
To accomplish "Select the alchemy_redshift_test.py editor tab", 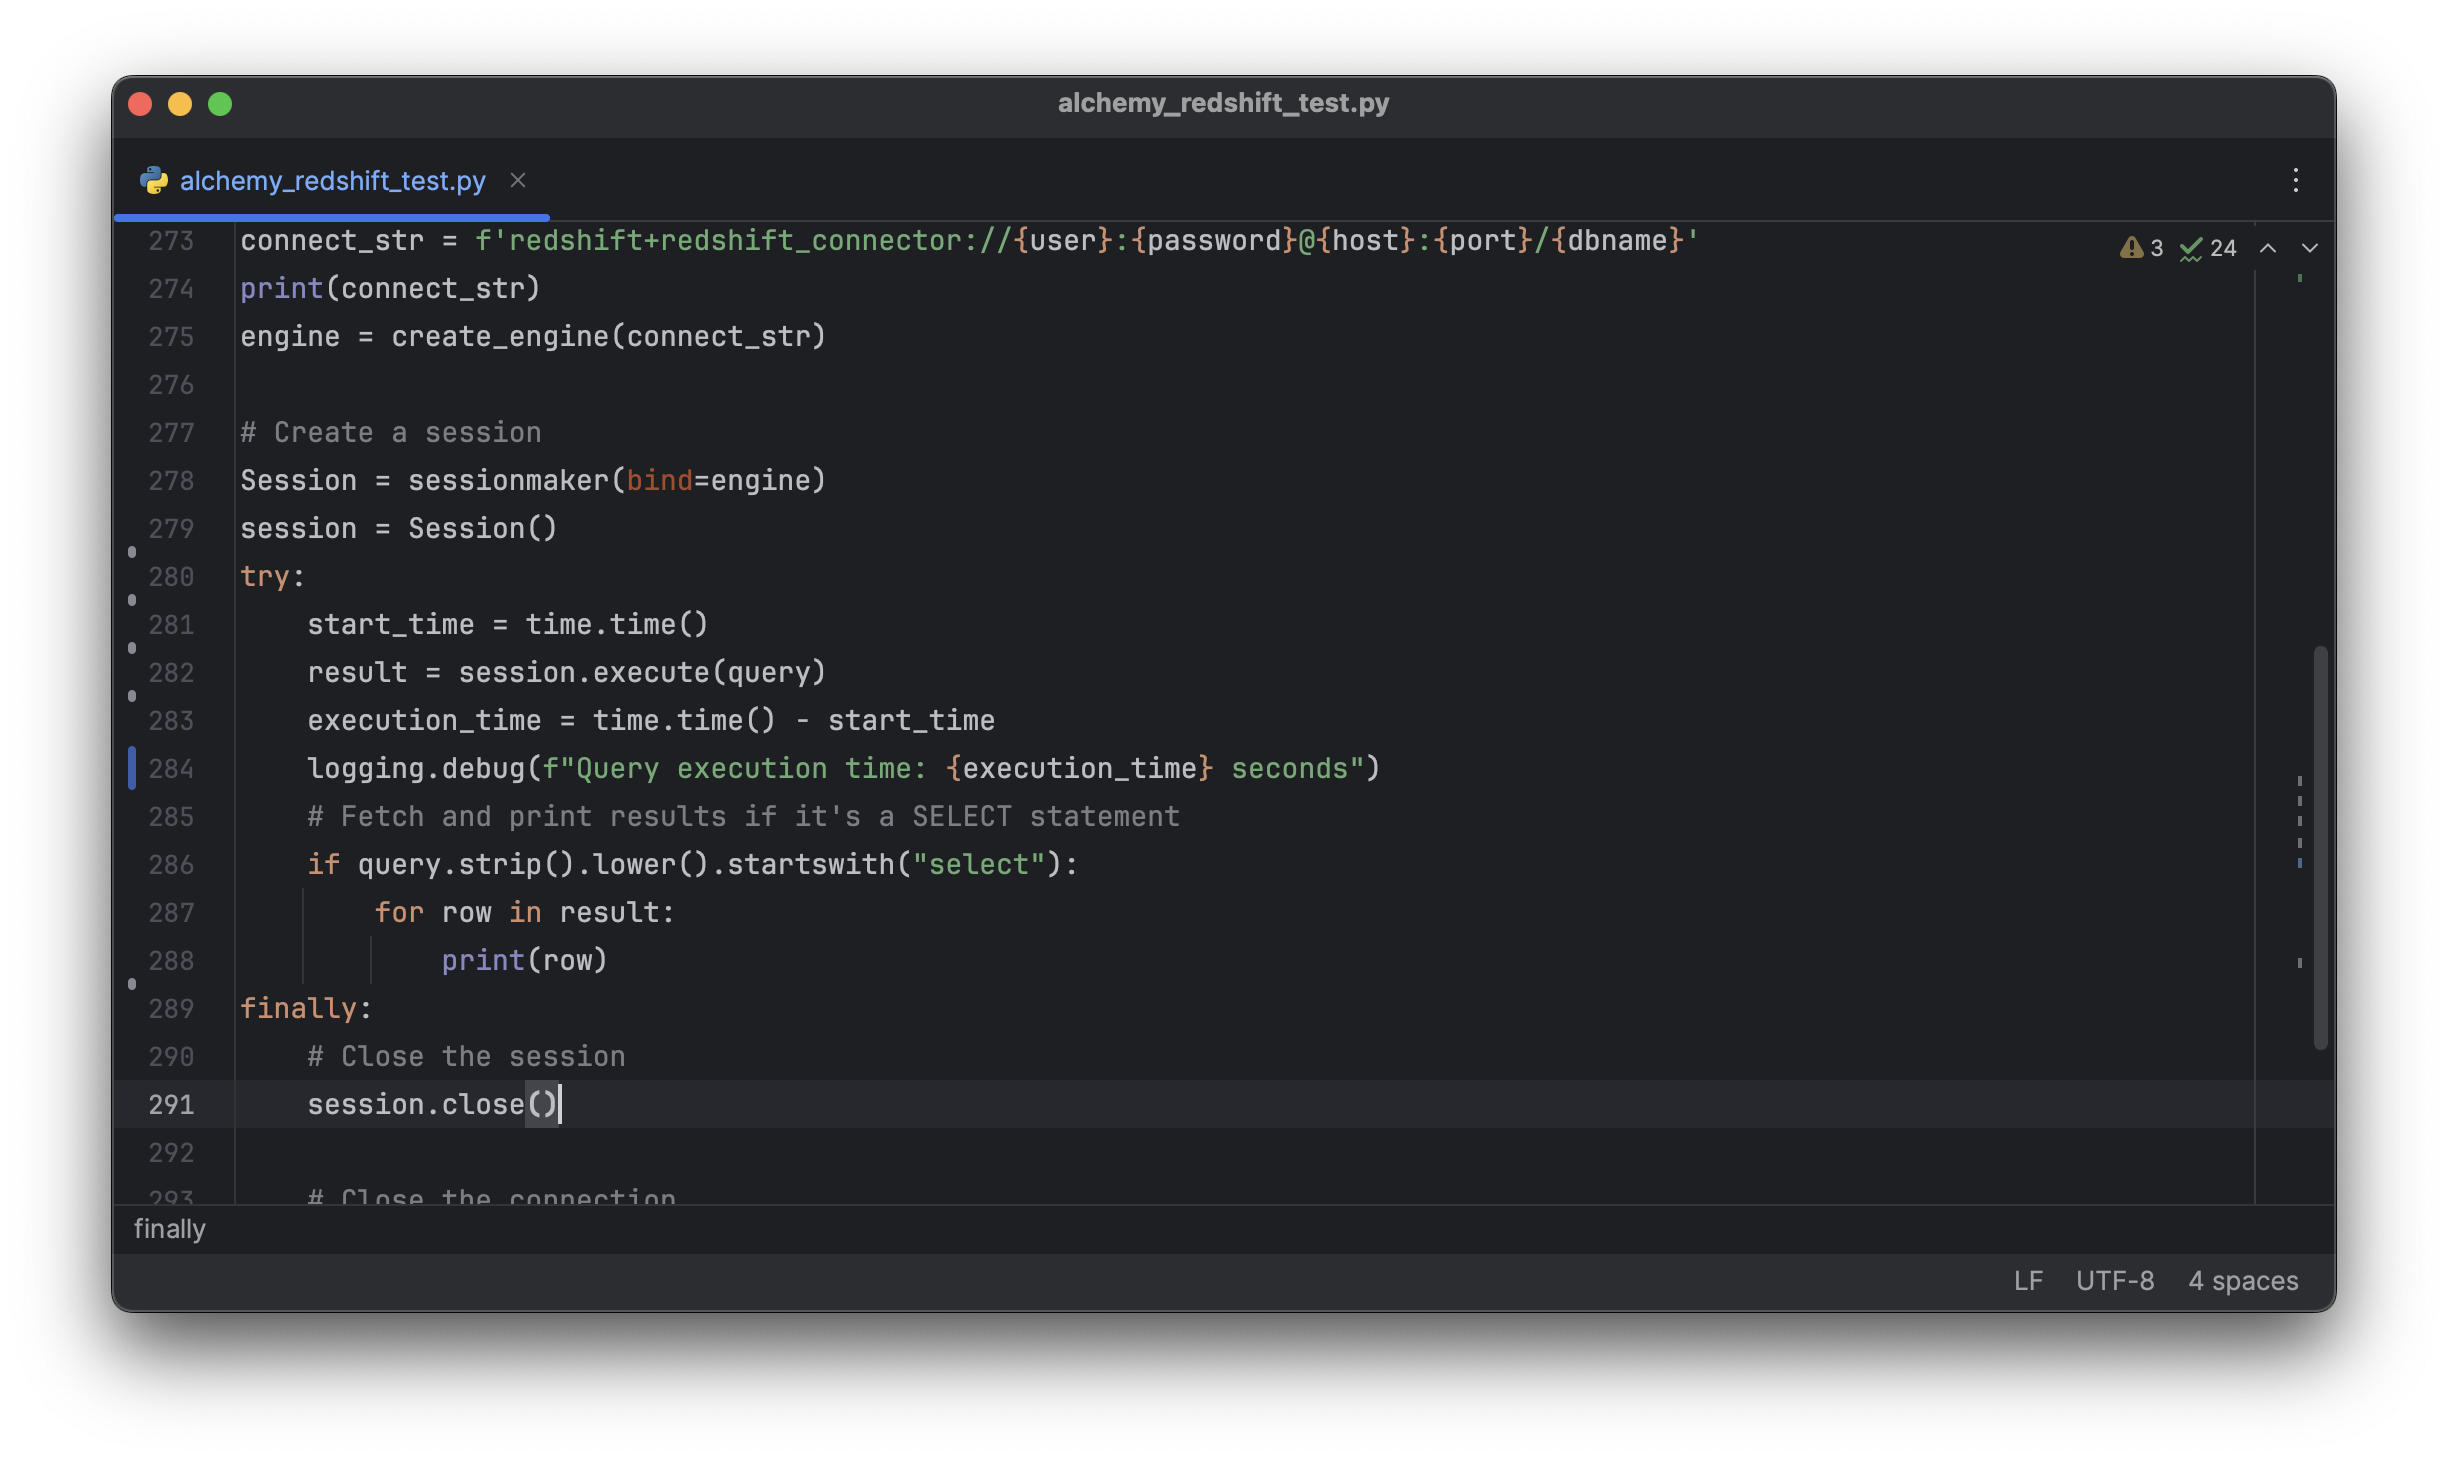I will [x=331, y=181].
